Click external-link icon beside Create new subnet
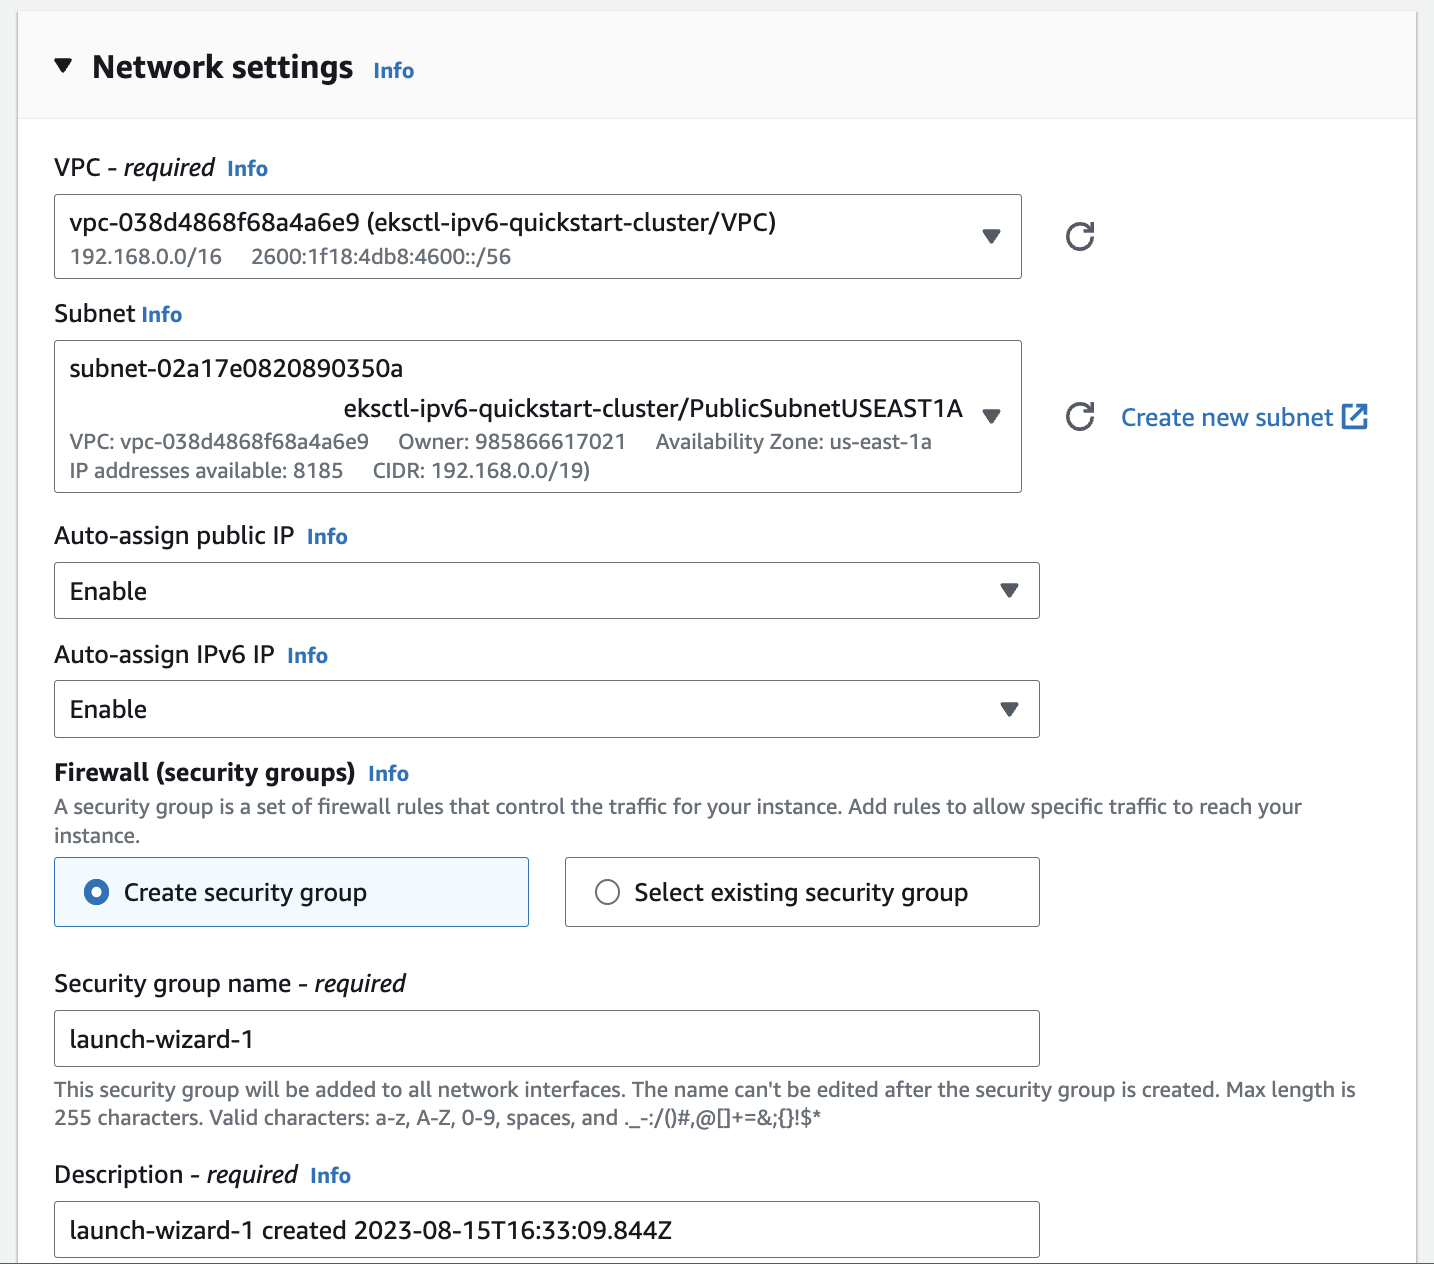Viewport: 1434px width, 1264px height. pos(1355,416)
